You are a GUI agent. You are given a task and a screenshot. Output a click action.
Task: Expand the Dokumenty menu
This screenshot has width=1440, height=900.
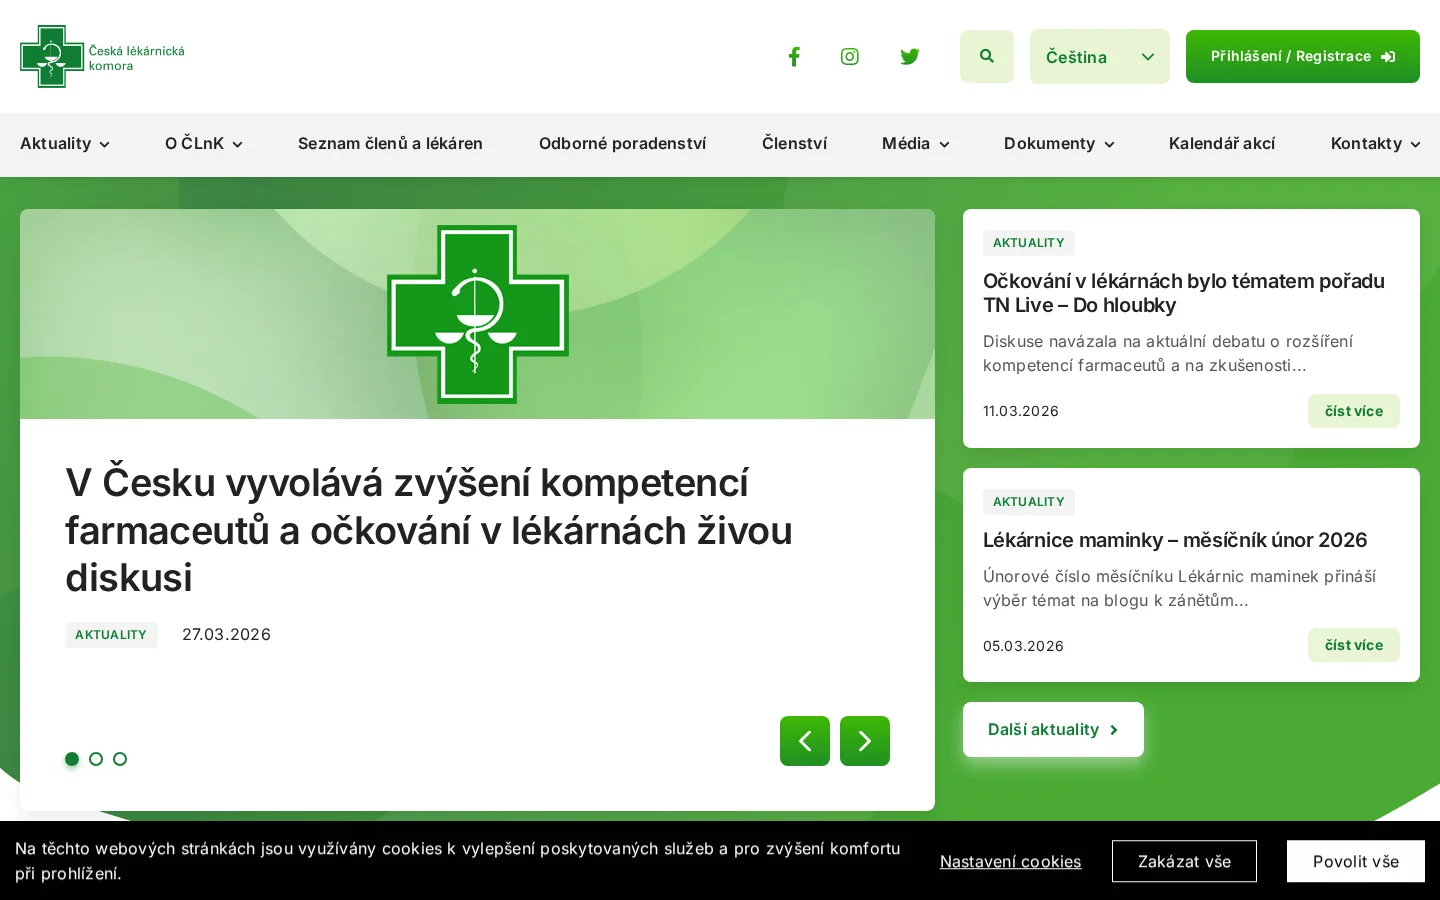[1059, 144]
